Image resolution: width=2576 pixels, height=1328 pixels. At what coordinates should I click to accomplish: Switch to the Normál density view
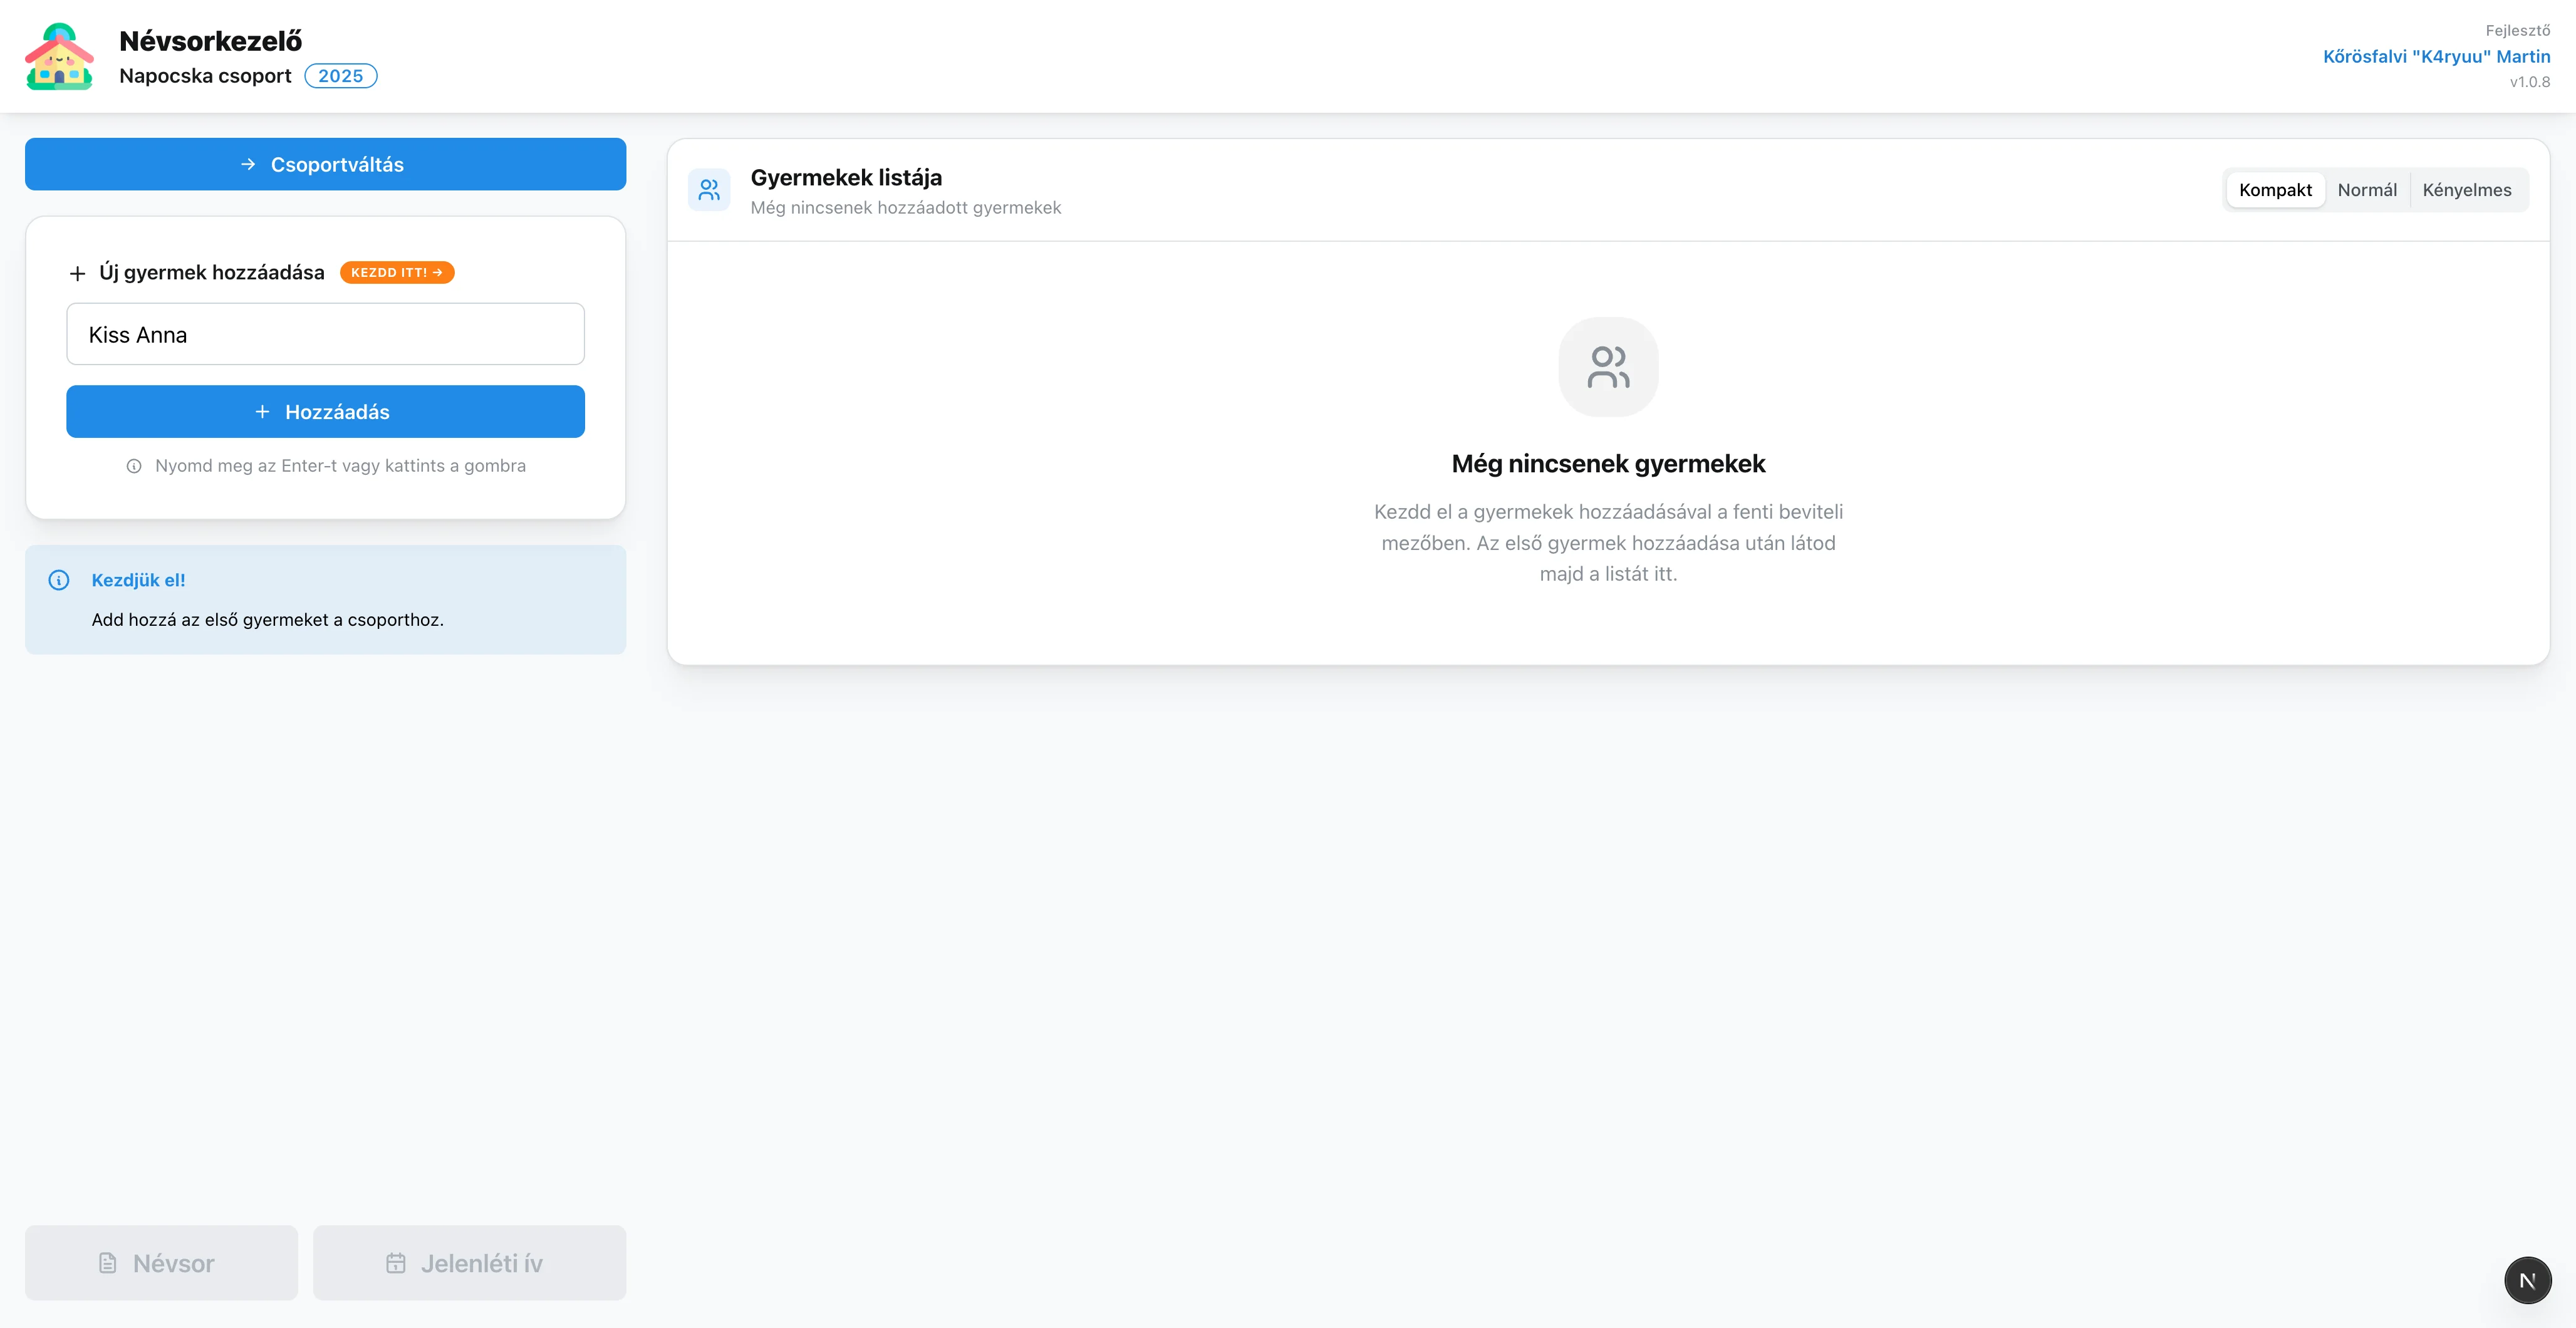pyautogui.click(x=2367, y=190)
